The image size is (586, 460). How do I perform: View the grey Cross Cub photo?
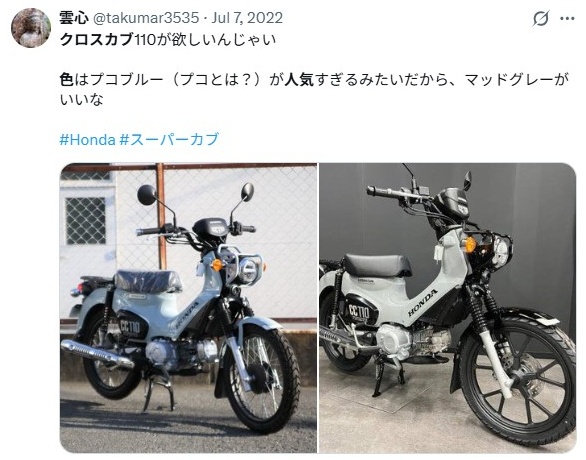click(x=447, y=308)
